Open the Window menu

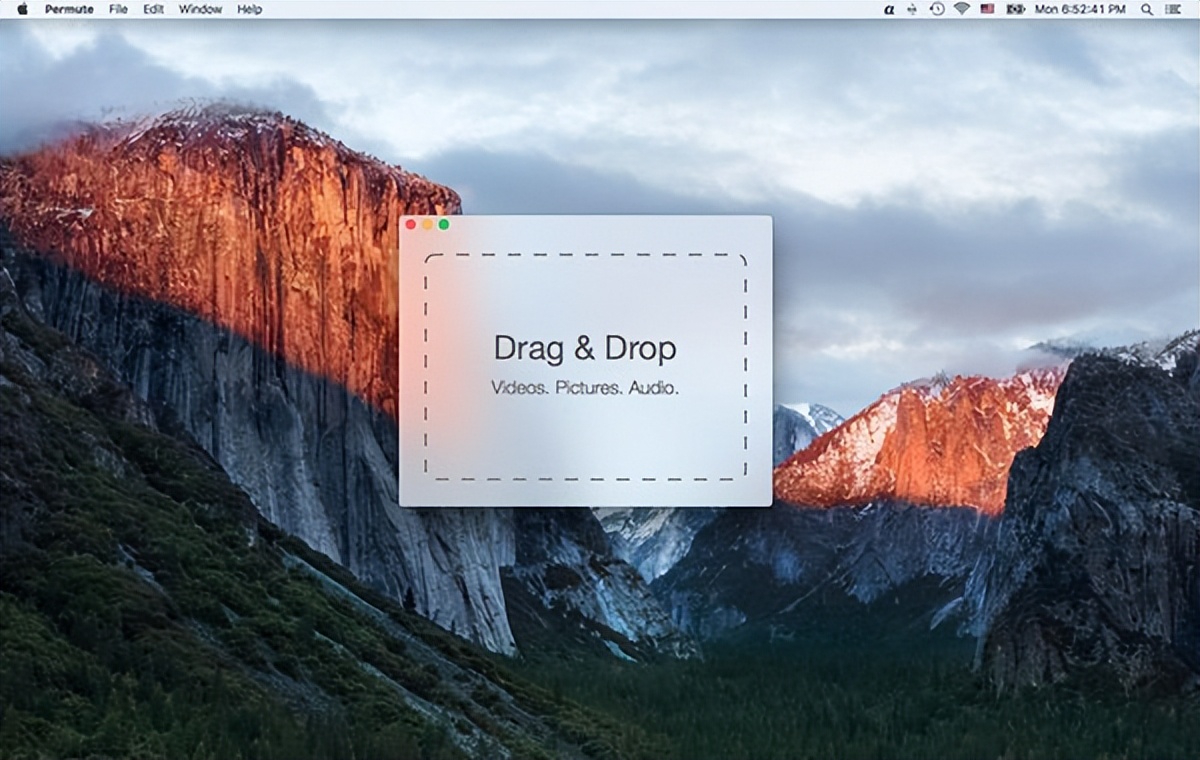[x=200, y=9]
